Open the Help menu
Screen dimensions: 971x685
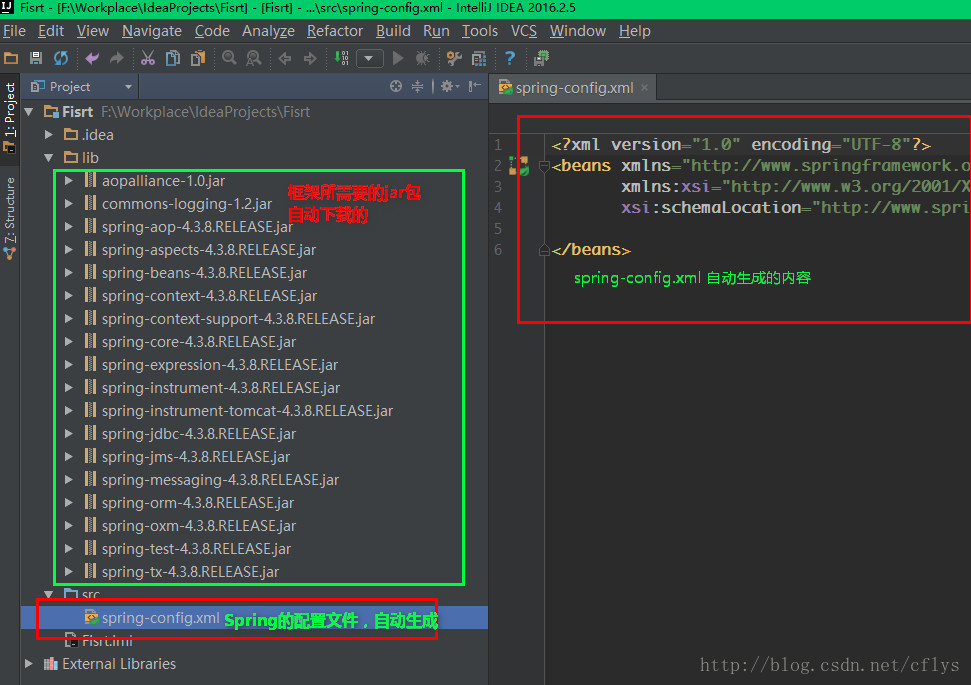tap(635, 31)
